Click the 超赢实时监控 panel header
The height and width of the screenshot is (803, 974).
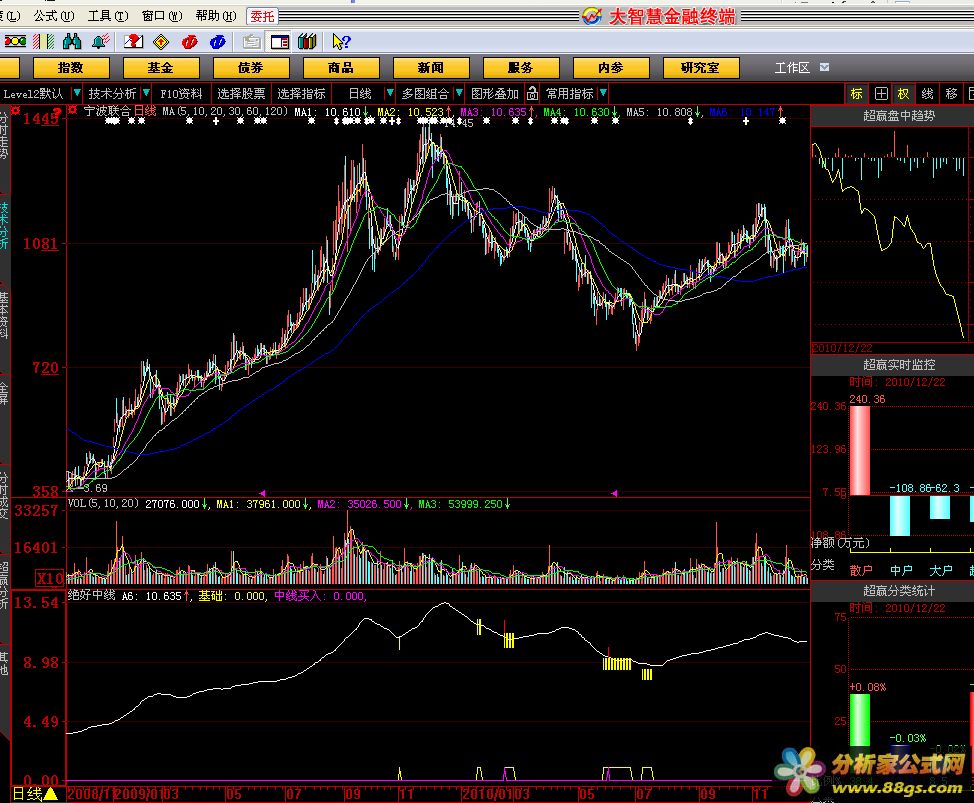pyautogui.click(x=898, y=365)
